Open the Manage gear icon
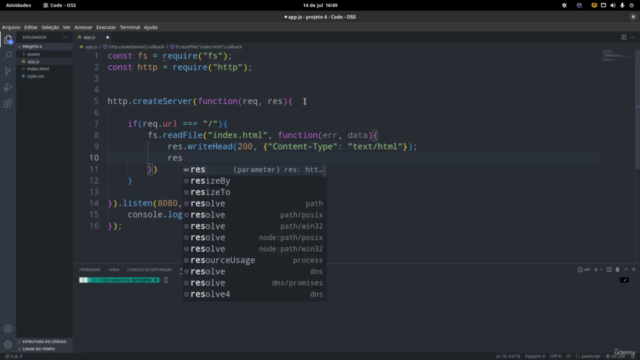Viewport: 640px width, 360px height. [8, 344]
